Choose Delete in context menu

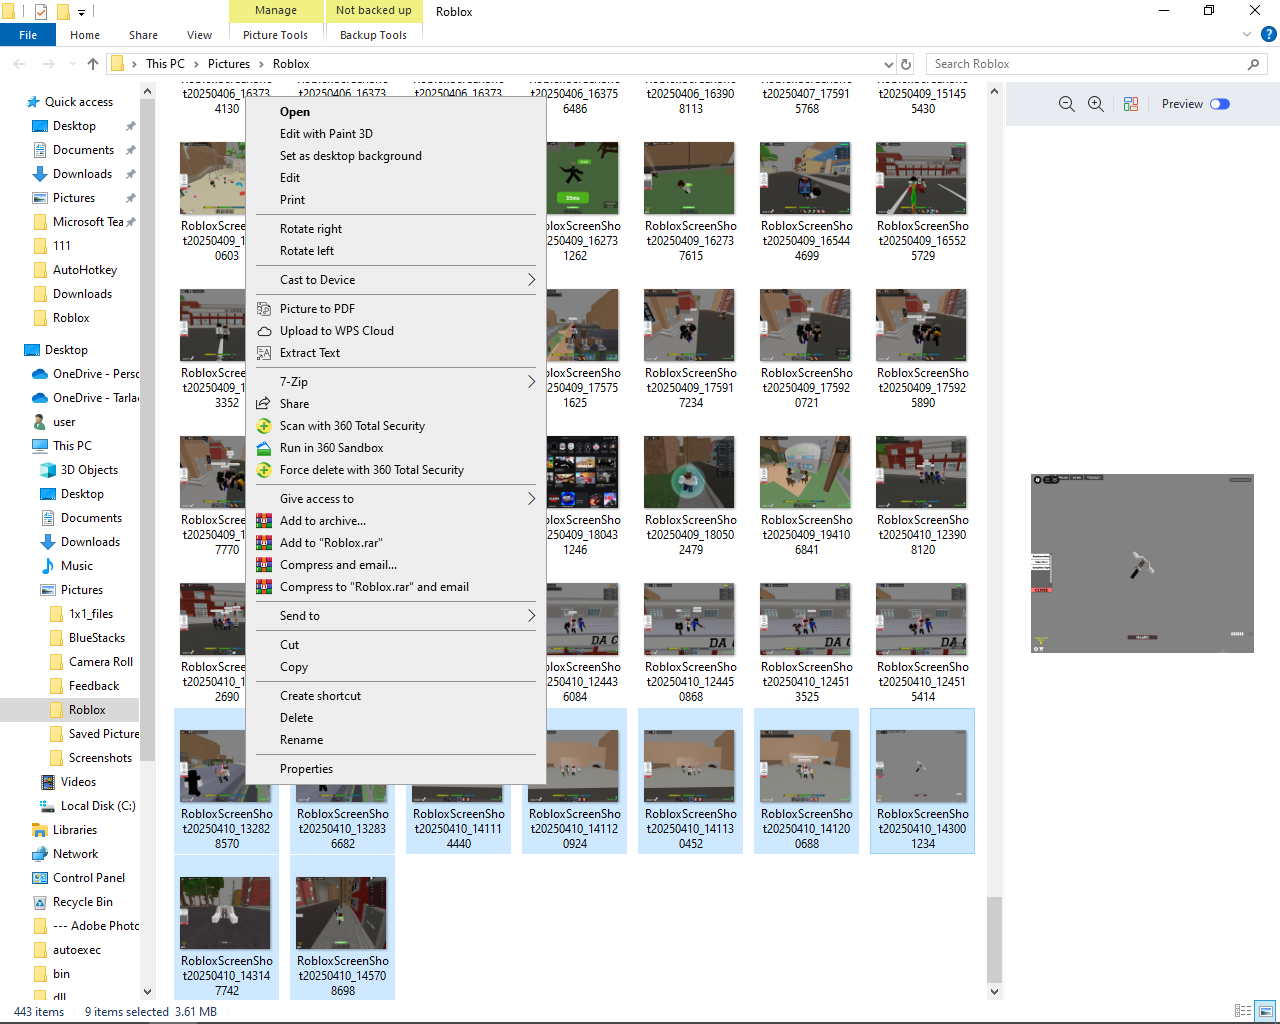pyautogui.click(x=296, y=718)
